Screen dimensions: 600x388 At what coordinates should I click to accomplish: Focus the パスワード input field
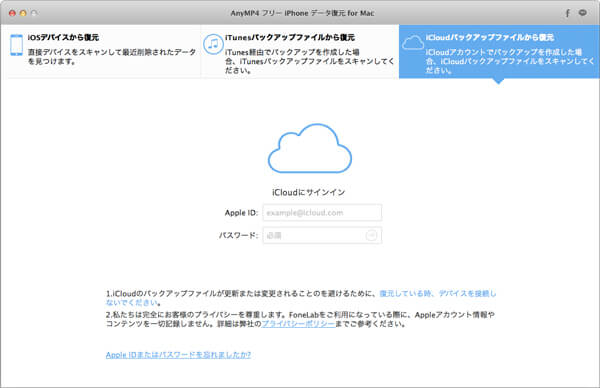click(322, 235)
